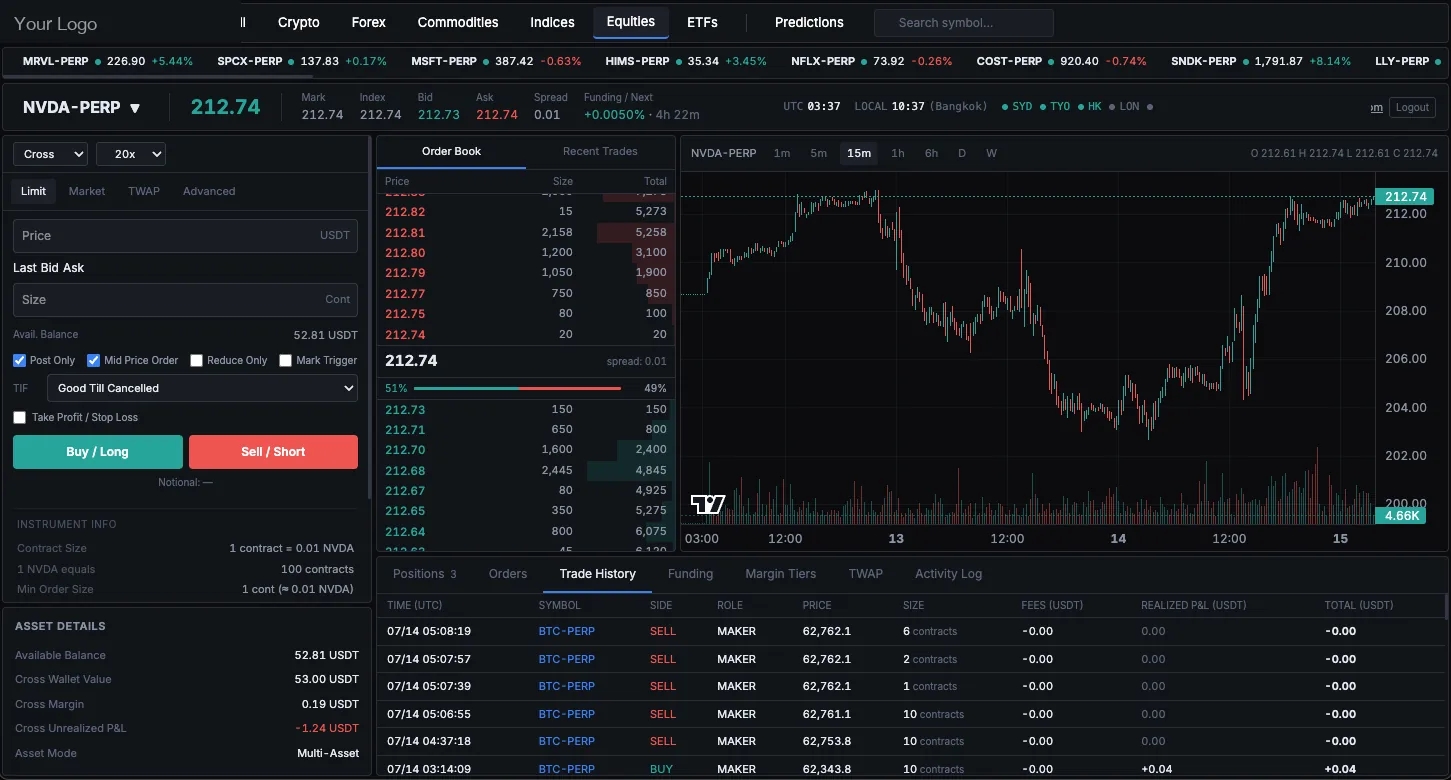The width and height of the screenshot is (1451, 780).
Task: Click the Price input field
Action: pos(185,236)
